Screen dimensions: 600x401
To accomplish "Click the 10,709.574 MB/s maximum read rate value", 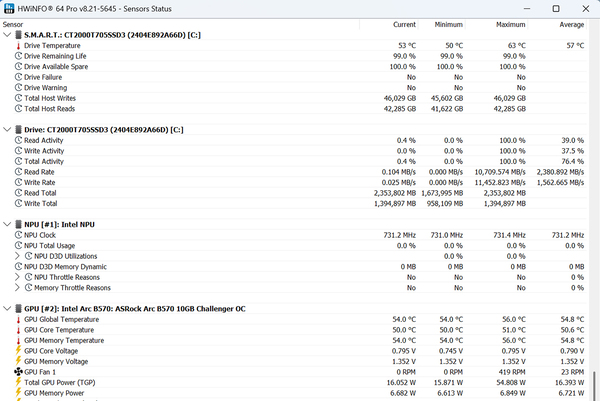I will pyautogui.click(x=500, y=172).
